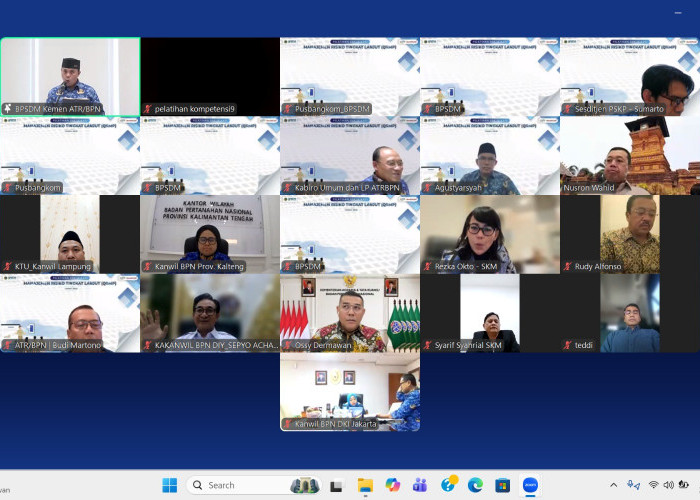
Task: Open File Explorer from the taskbar
Action: (x=365, y=485)
